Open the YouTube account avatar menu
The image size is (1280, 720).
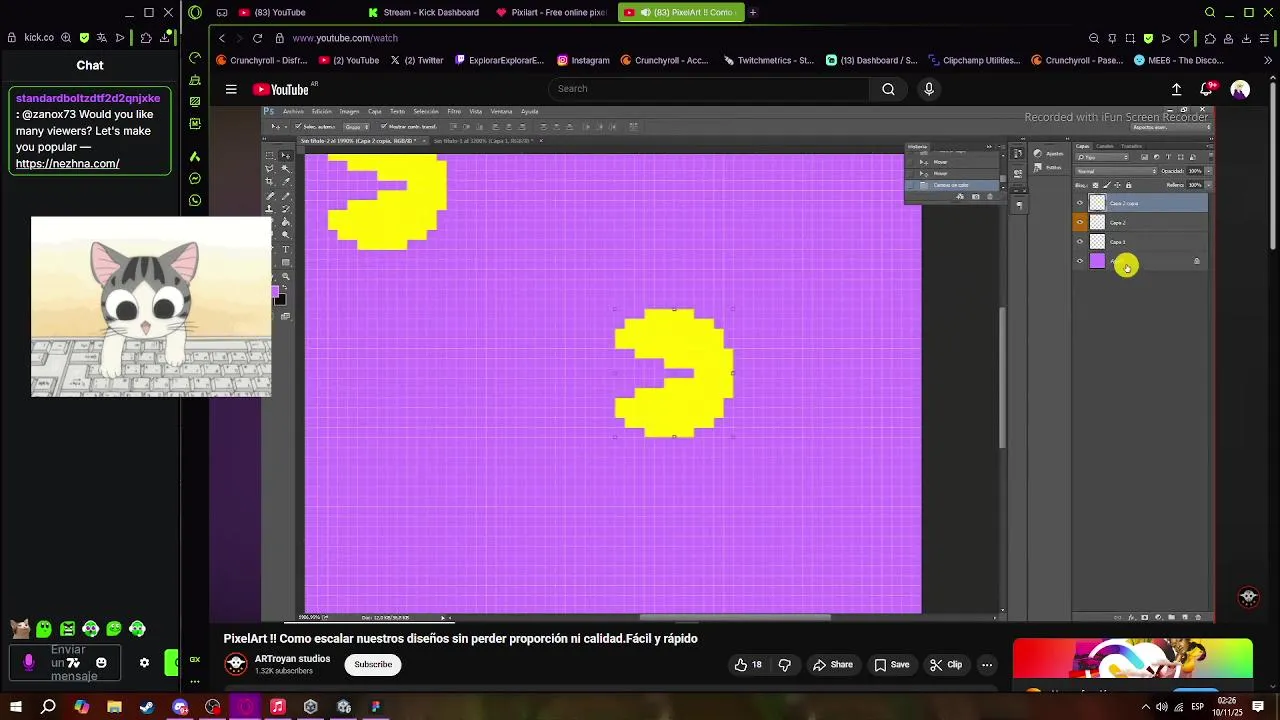click(x=1240, y=89)
